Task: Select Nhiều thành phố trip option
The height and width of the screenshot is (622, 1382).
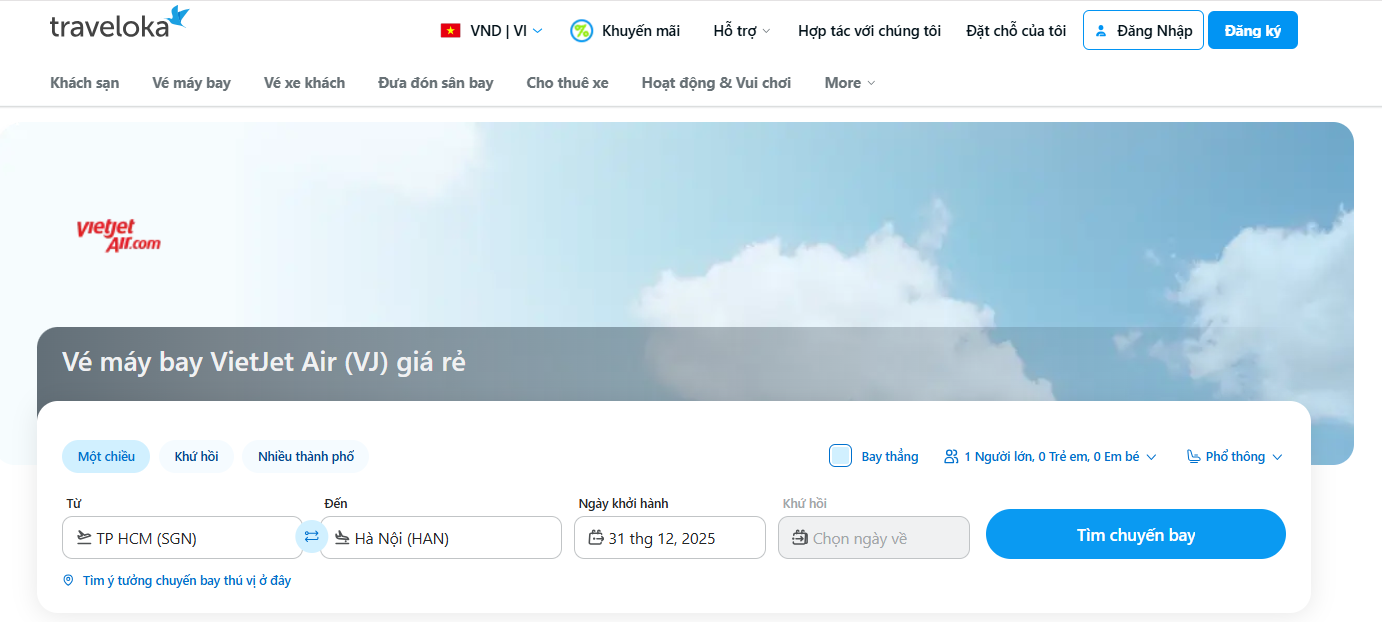Action: coord(306,457)
